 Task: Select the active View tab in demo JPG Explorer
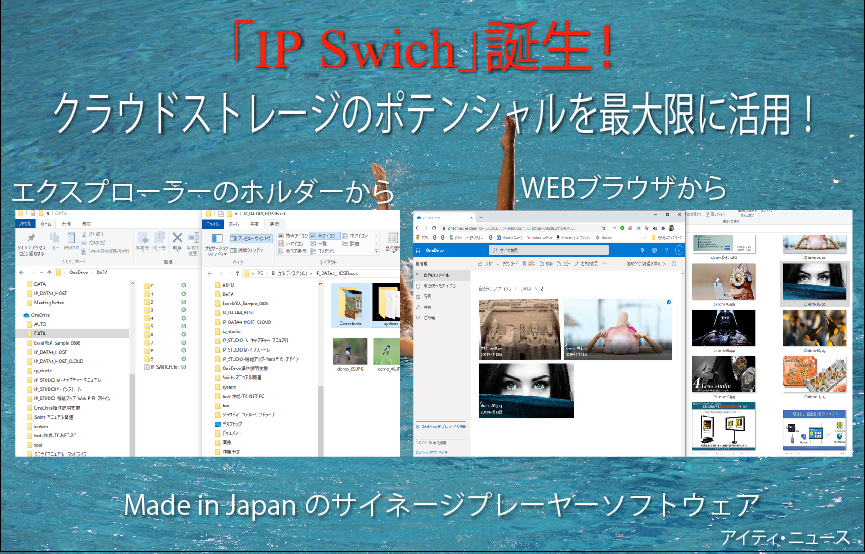274,224
